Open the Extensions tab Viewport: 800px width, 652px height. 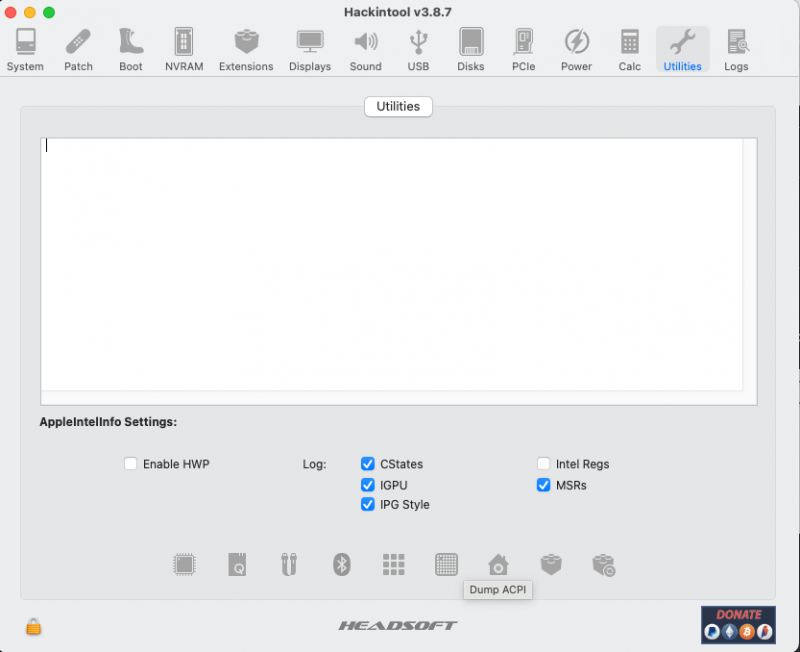click(246, 49)
